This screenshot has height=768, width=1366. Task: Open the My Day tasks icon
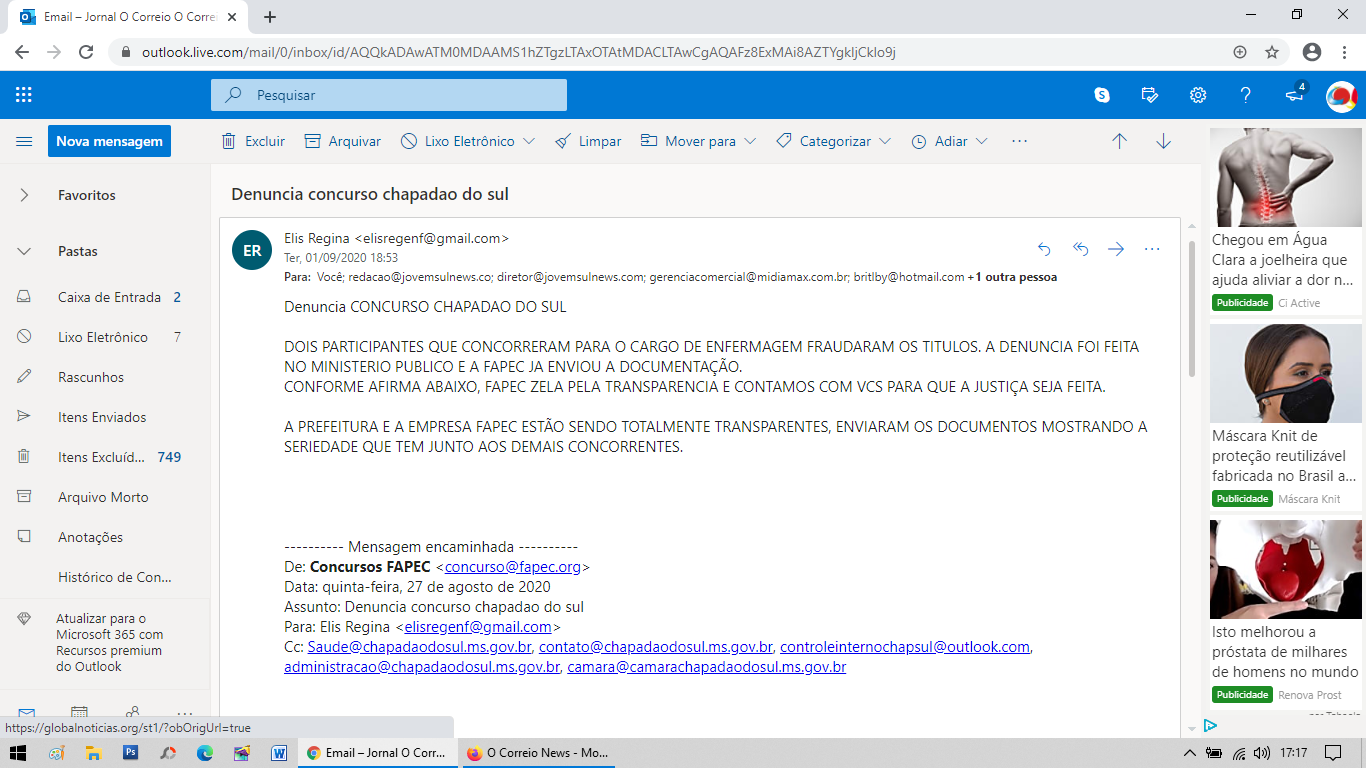point(1150,95)
